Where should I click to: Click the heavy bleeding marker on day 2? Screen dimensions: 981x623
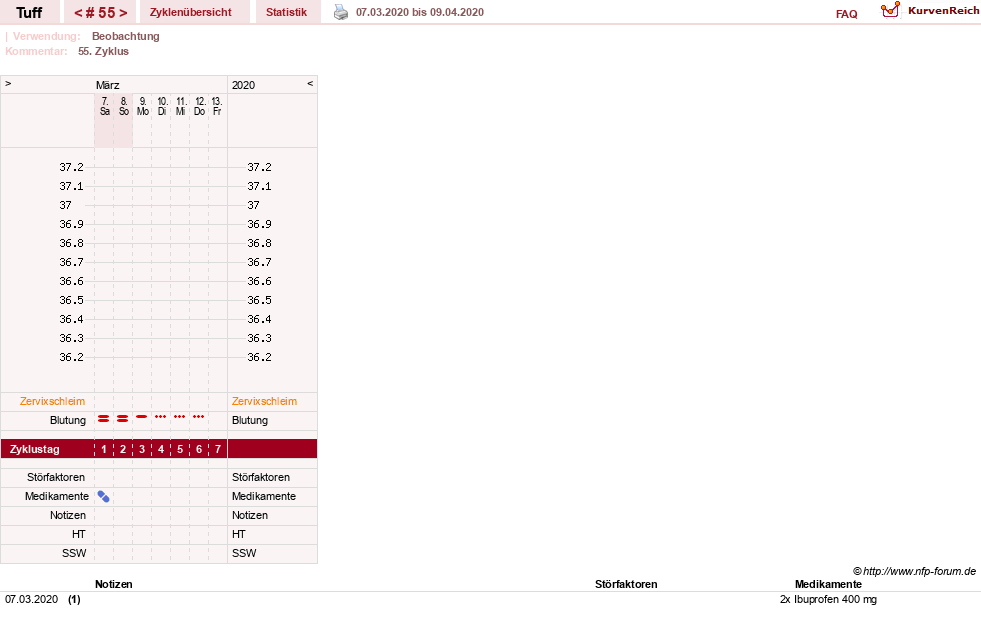coord(123,418)
